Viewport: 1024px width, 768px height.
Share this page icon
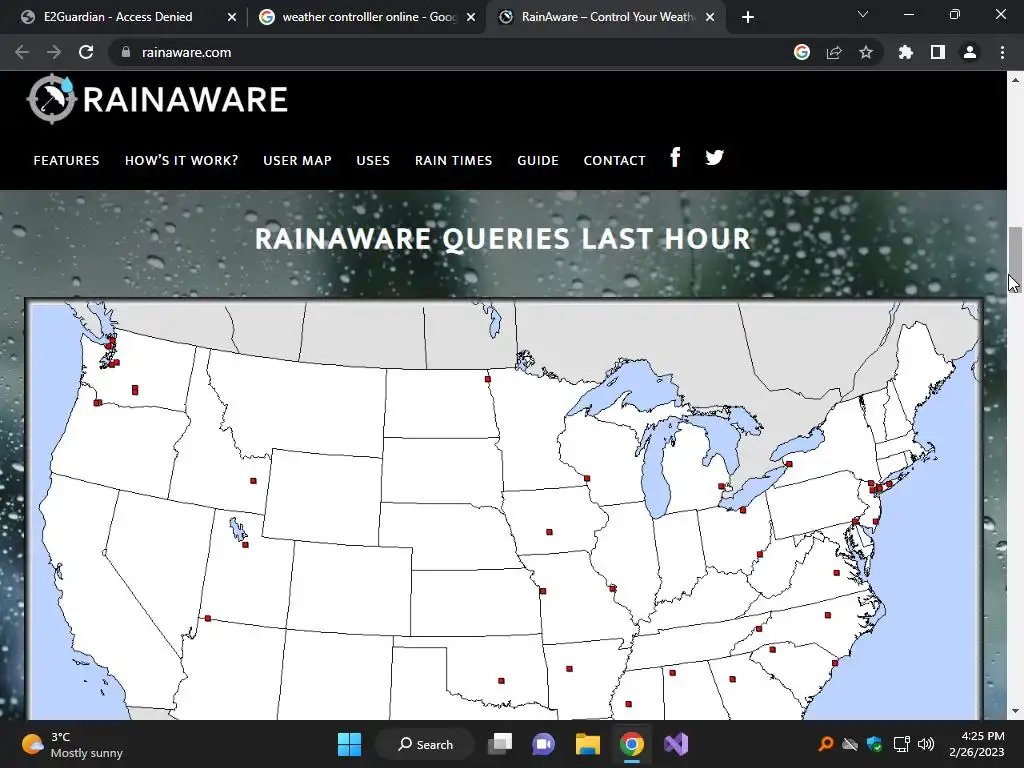tap(834, 52)
